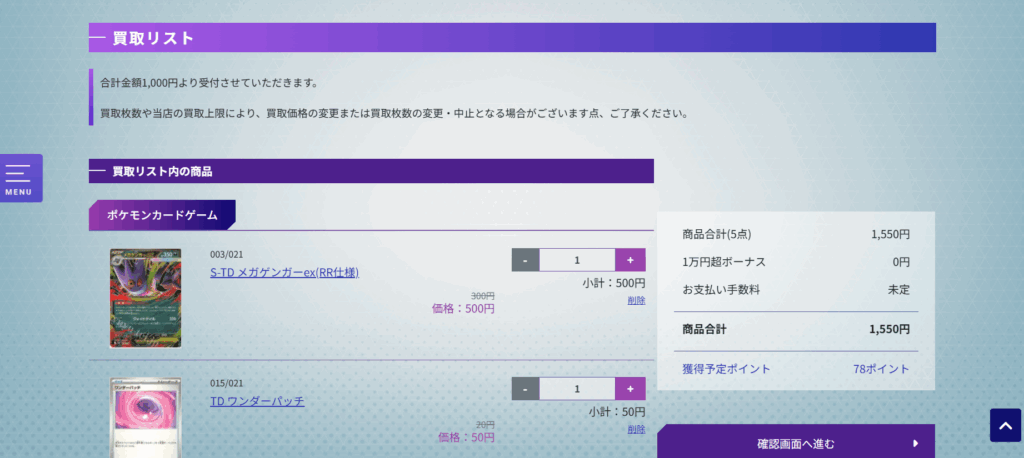Open the S-TD メガゲンガーex(RR仕様) link

point(285,272)
